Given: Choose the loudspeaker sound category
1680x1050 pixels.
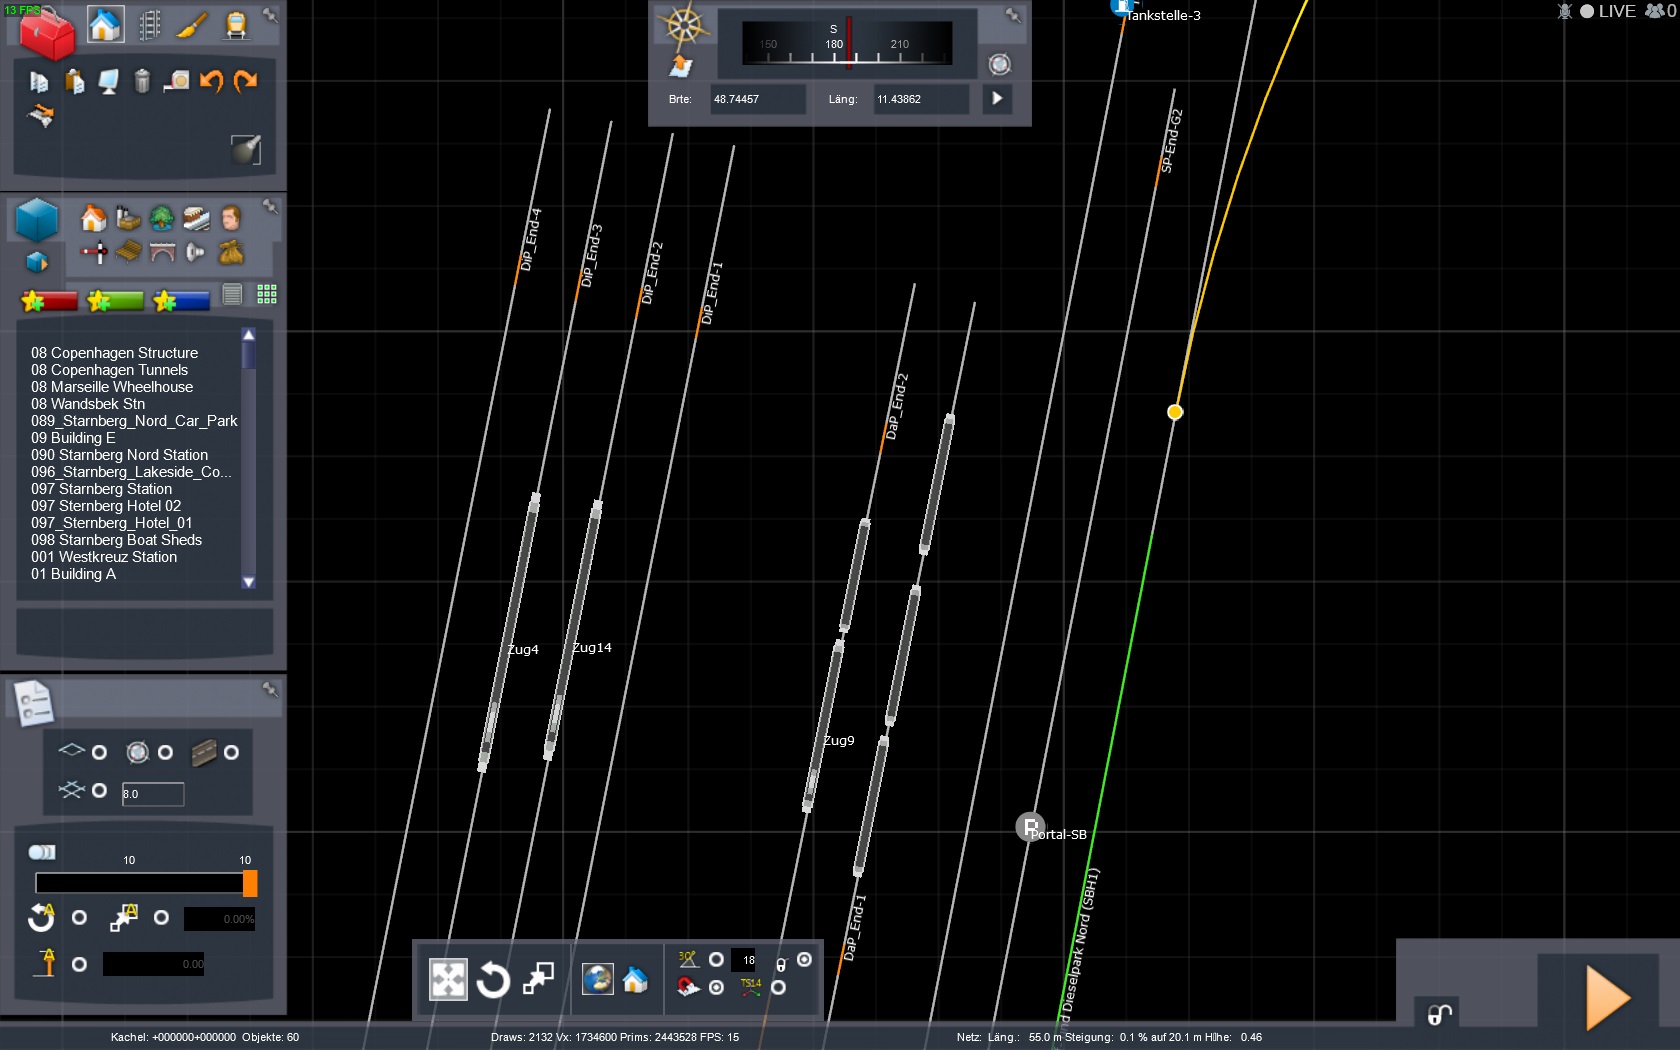Looking at the screenshot, I should pyautogui.click(x=196, y=252).
